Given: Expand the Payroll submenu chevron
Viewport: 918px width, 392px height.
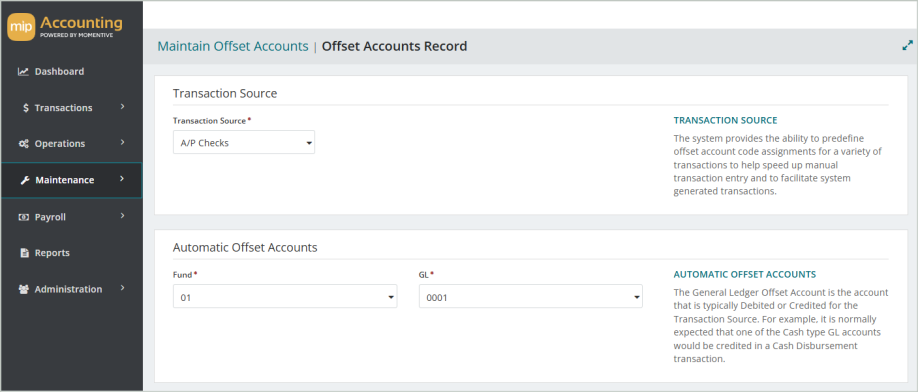Looking at the screenshot, I should pos(122,216).
